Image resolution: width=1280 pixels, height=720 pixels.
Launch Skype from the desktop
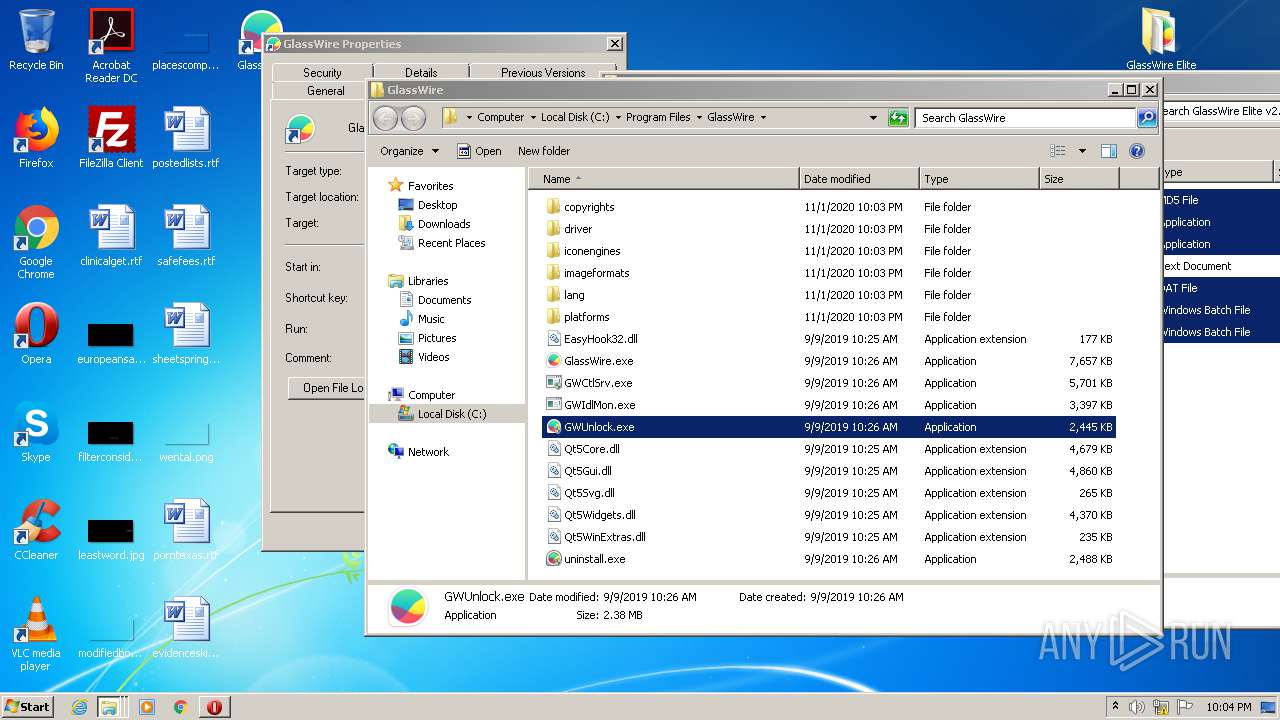[x=36, y=432]
